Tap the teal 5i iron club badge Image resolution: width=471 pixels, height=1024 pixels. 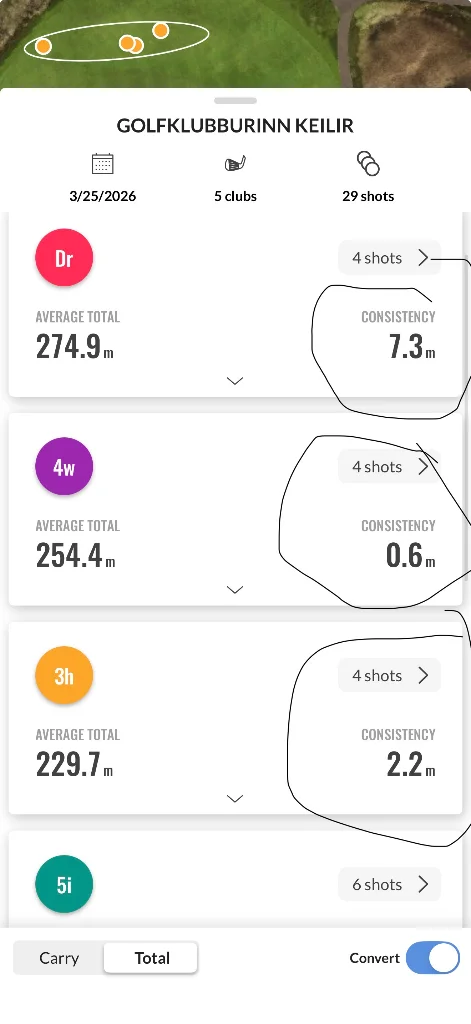tap(64, 884)
